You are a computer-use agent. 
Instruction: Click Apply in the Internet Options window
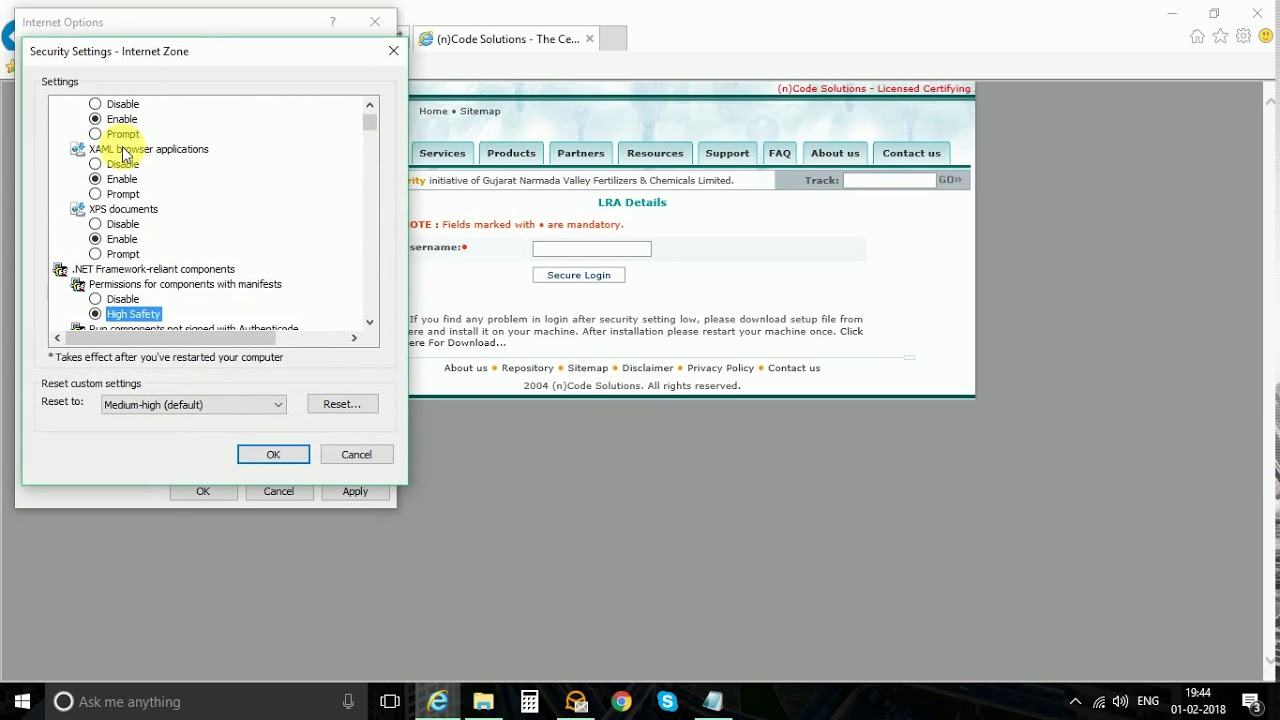(x=355, y=492)
